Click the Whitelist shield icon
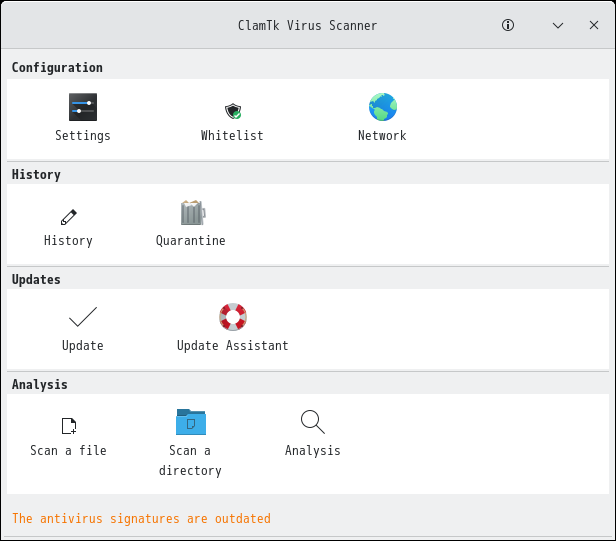 [232, 110]
